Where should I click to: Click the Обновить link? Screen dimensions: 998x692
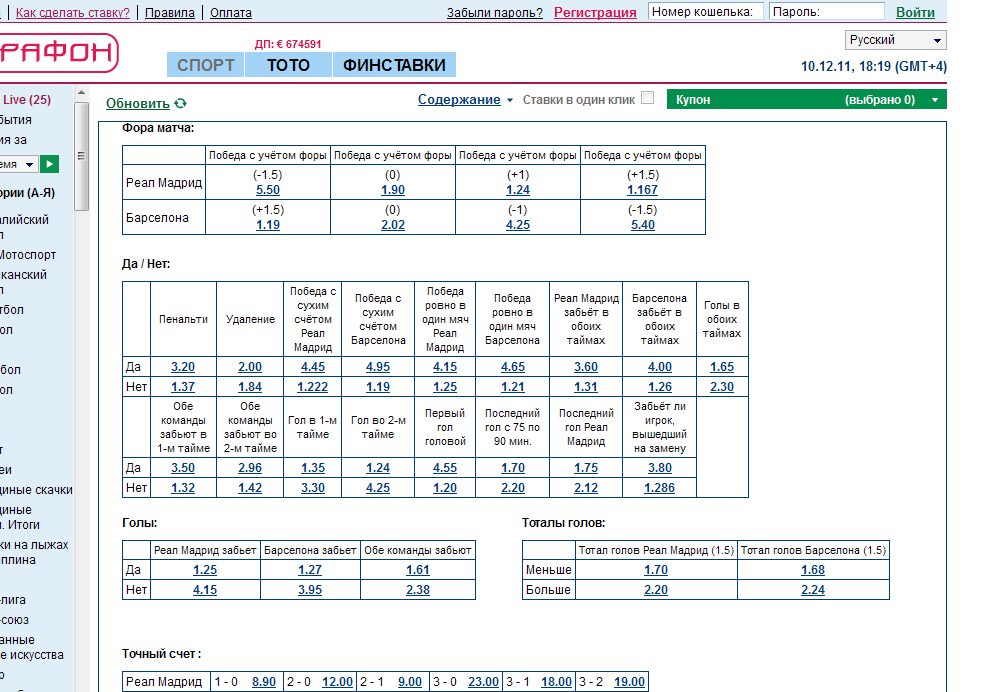(137, 103)
